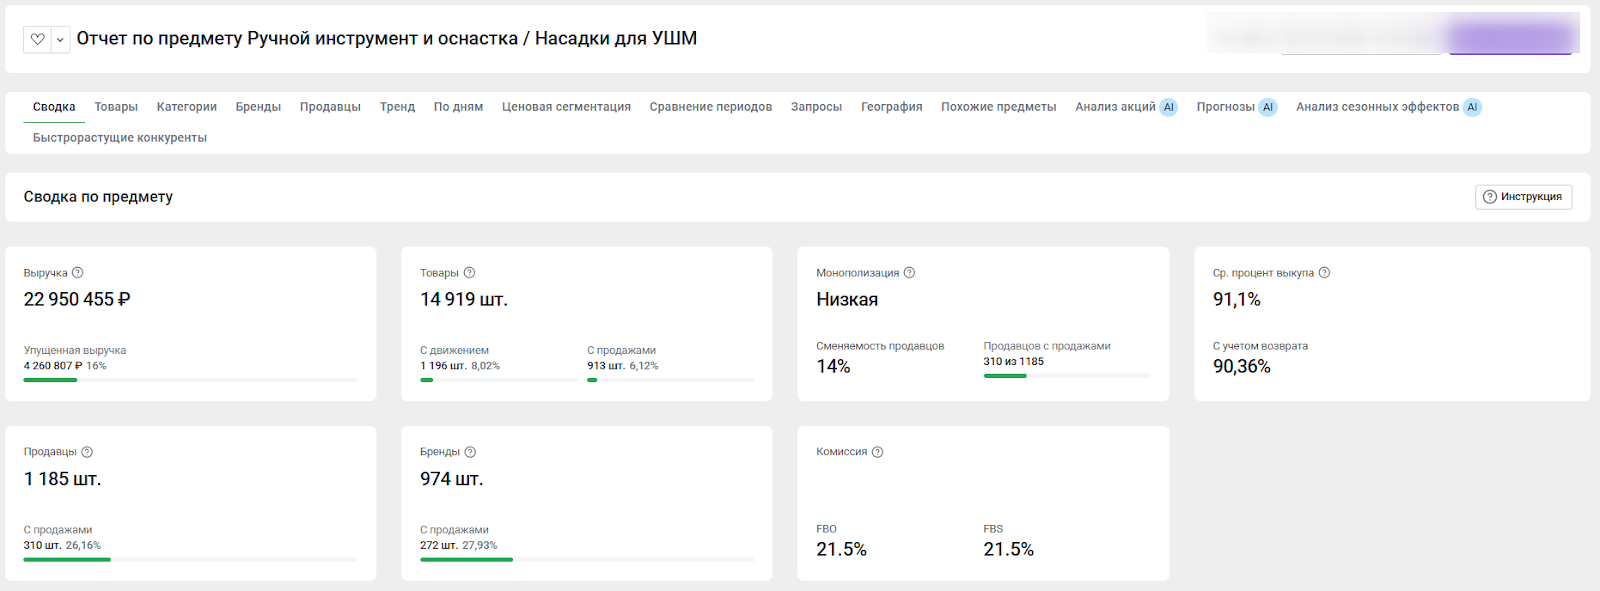Screen dimensions: 1600x591
Task: Switch to the Товары tab
Action: 116,107
